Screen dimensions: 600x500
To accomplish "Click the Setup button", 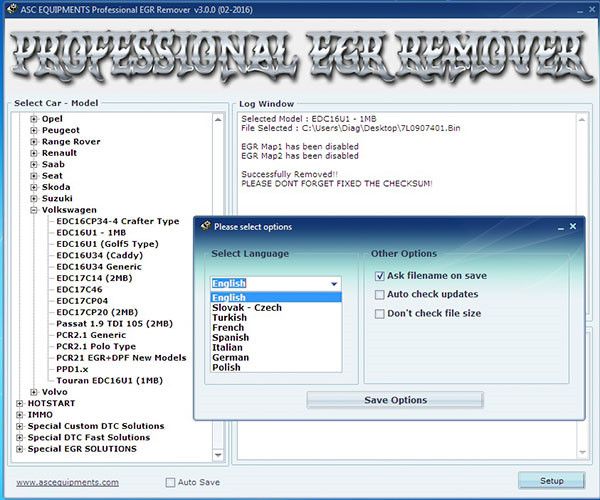I will pos(551,481).
